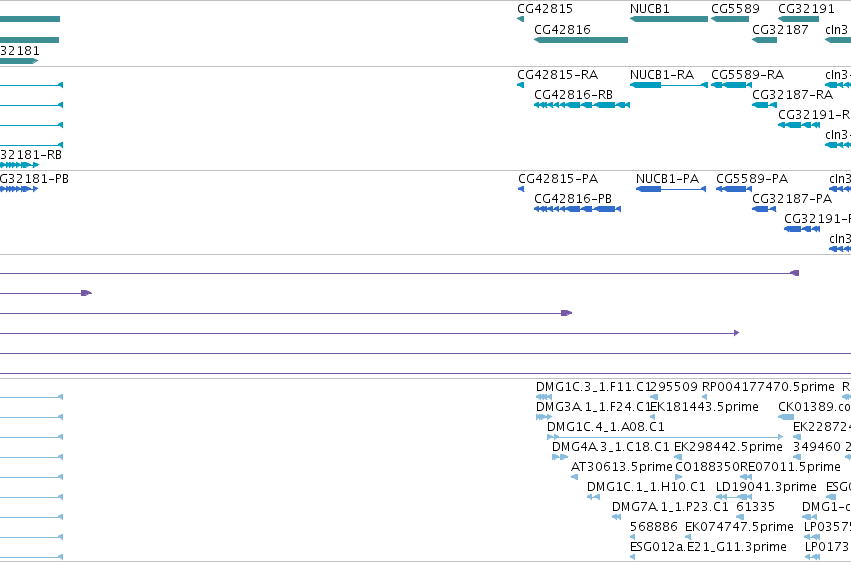Click the CG5589-RA transcript label
The height and width of the screenshot is (562, 851).
coord(747,74)
